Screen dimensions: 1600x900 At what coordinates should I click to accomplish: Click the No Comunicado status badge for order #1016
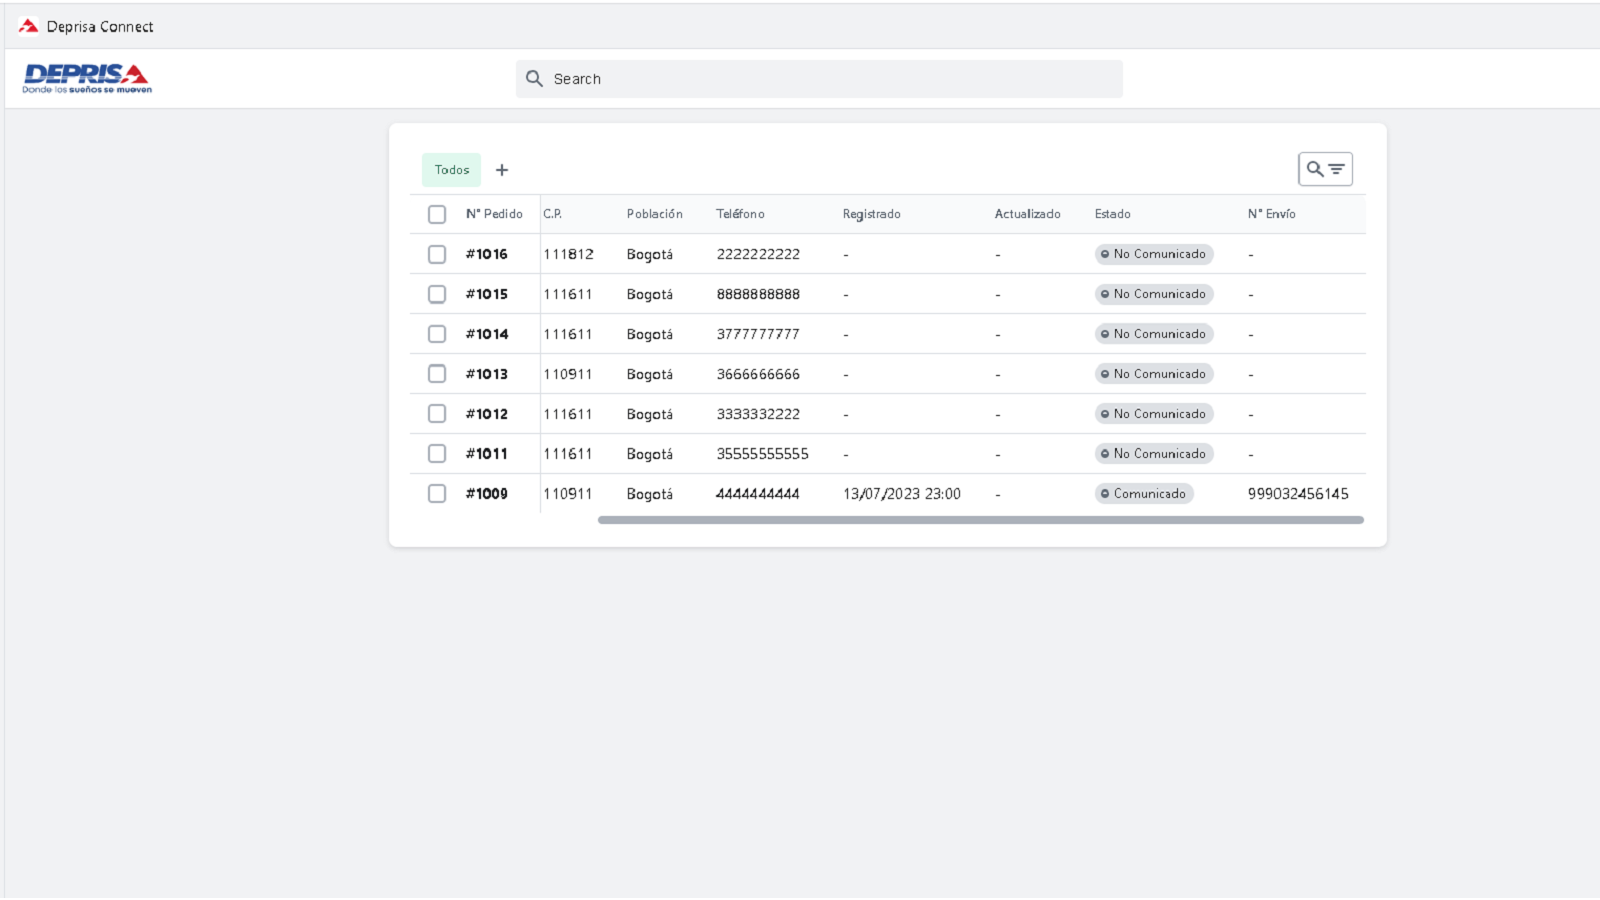coord(1153,254)
